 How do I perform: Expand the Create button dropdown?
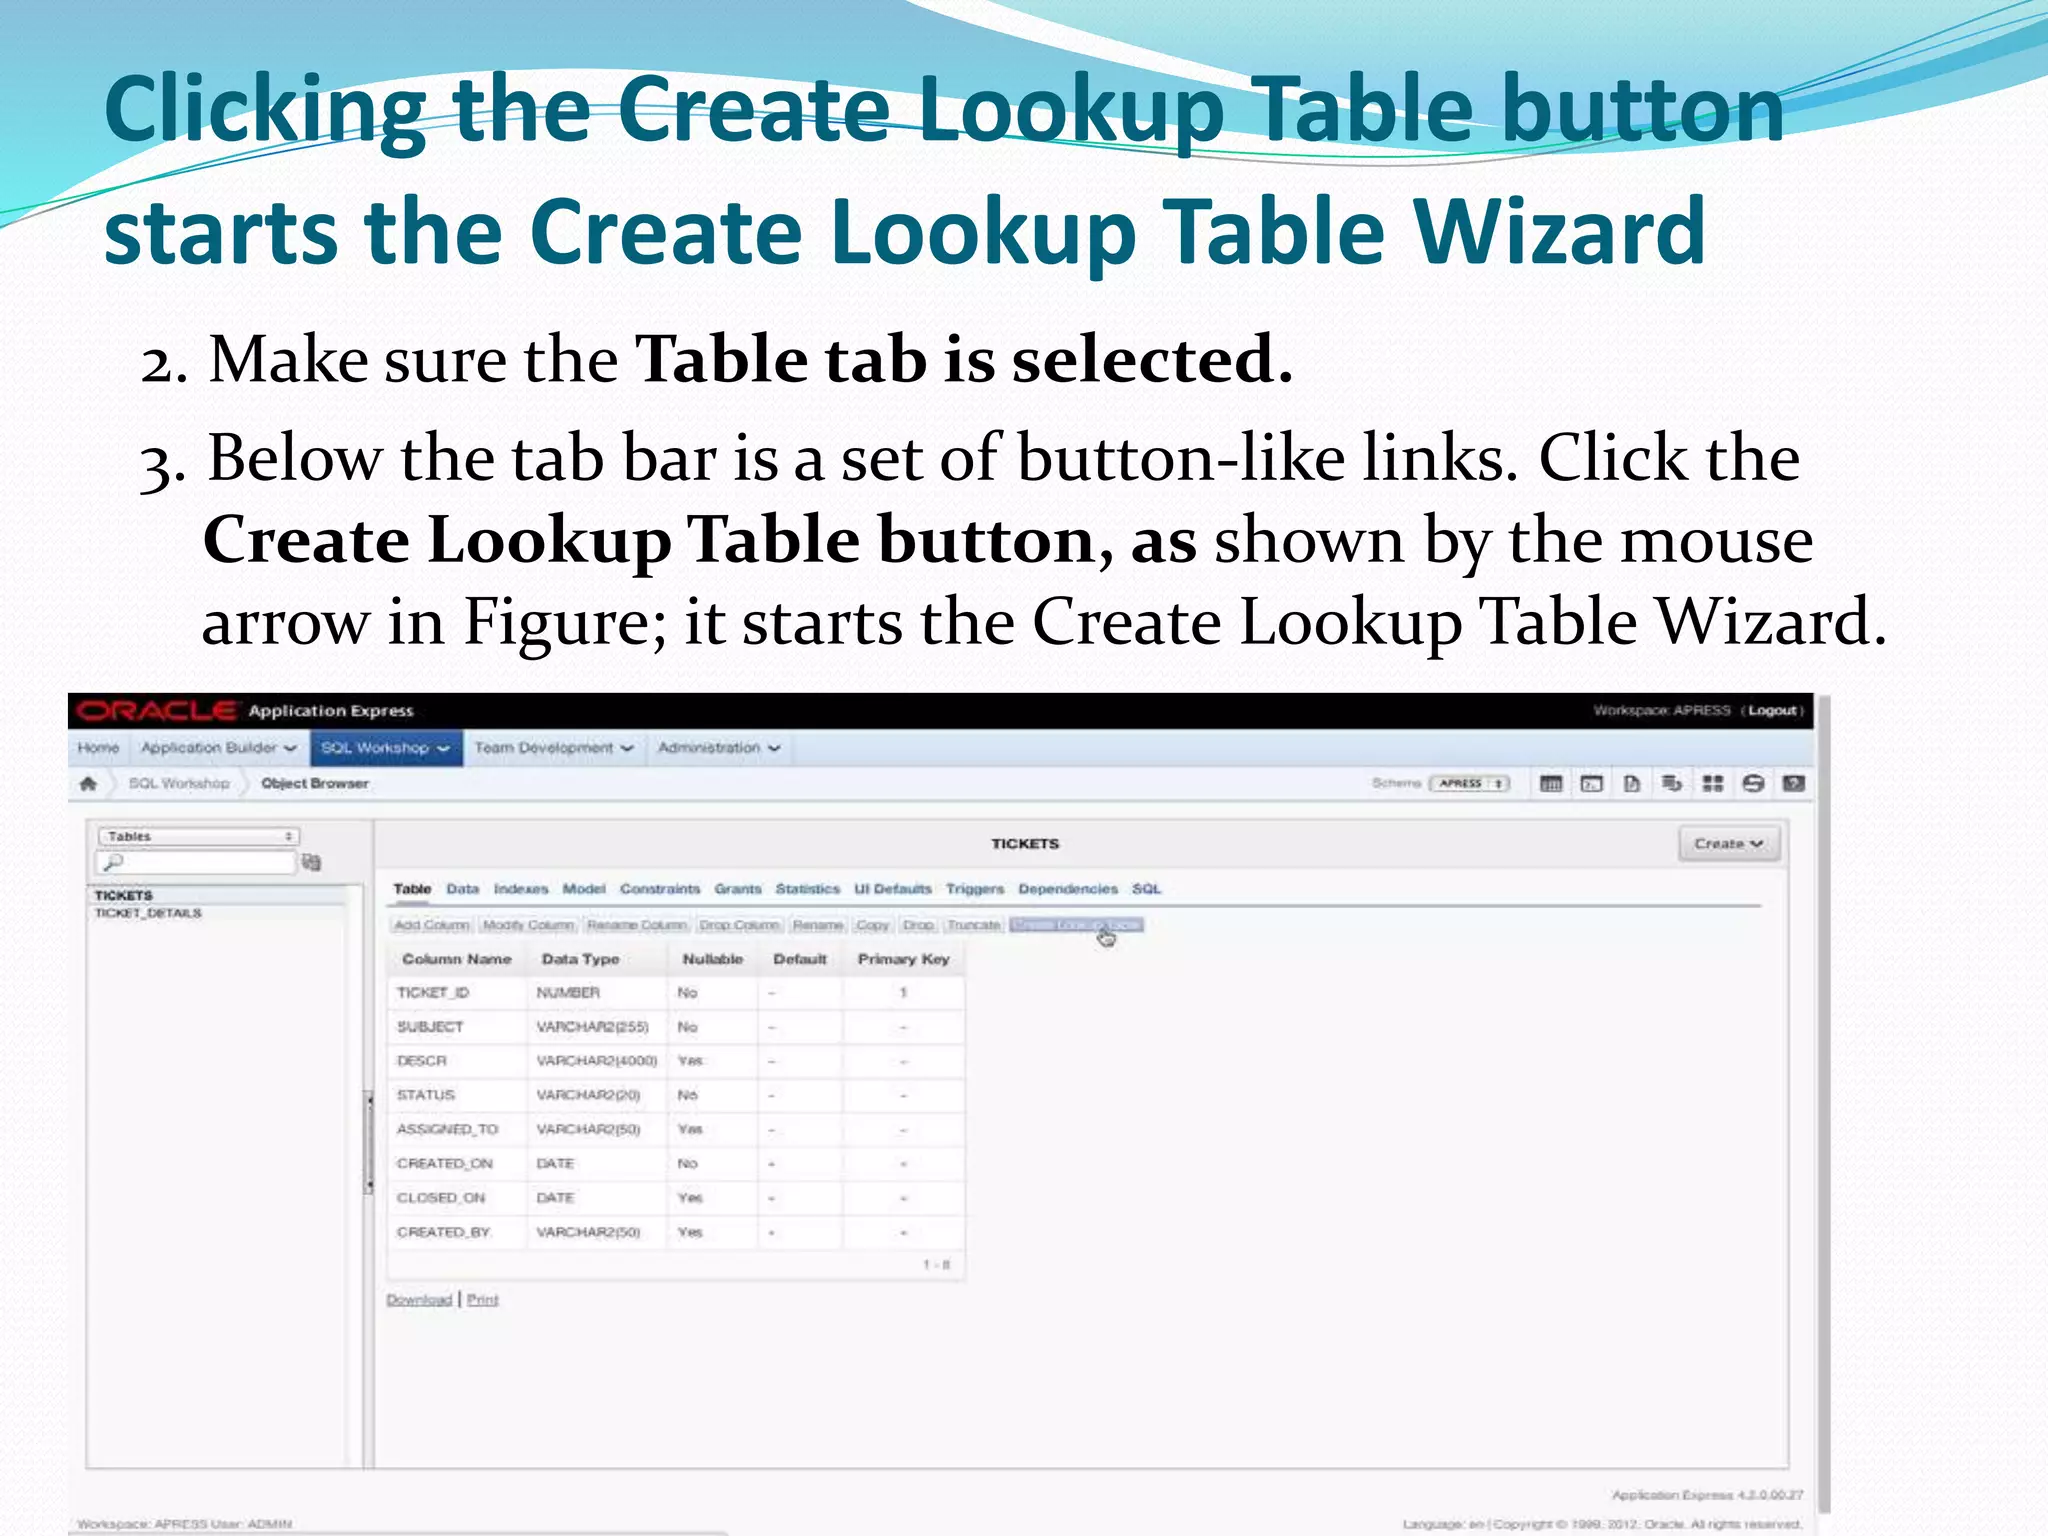pyautogui.click(x=1728, y=844)
